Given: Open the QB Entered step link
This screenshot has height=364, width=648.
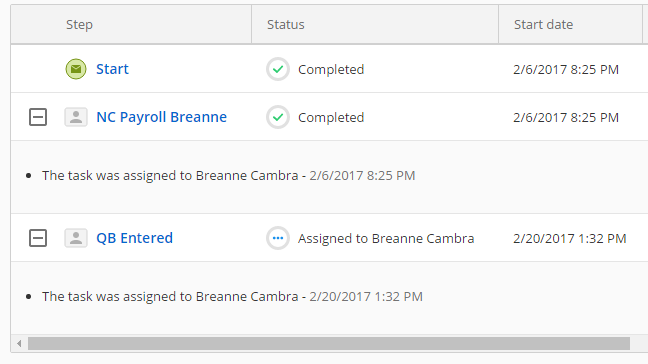Looking at the screenshot, I should (134, 238).
